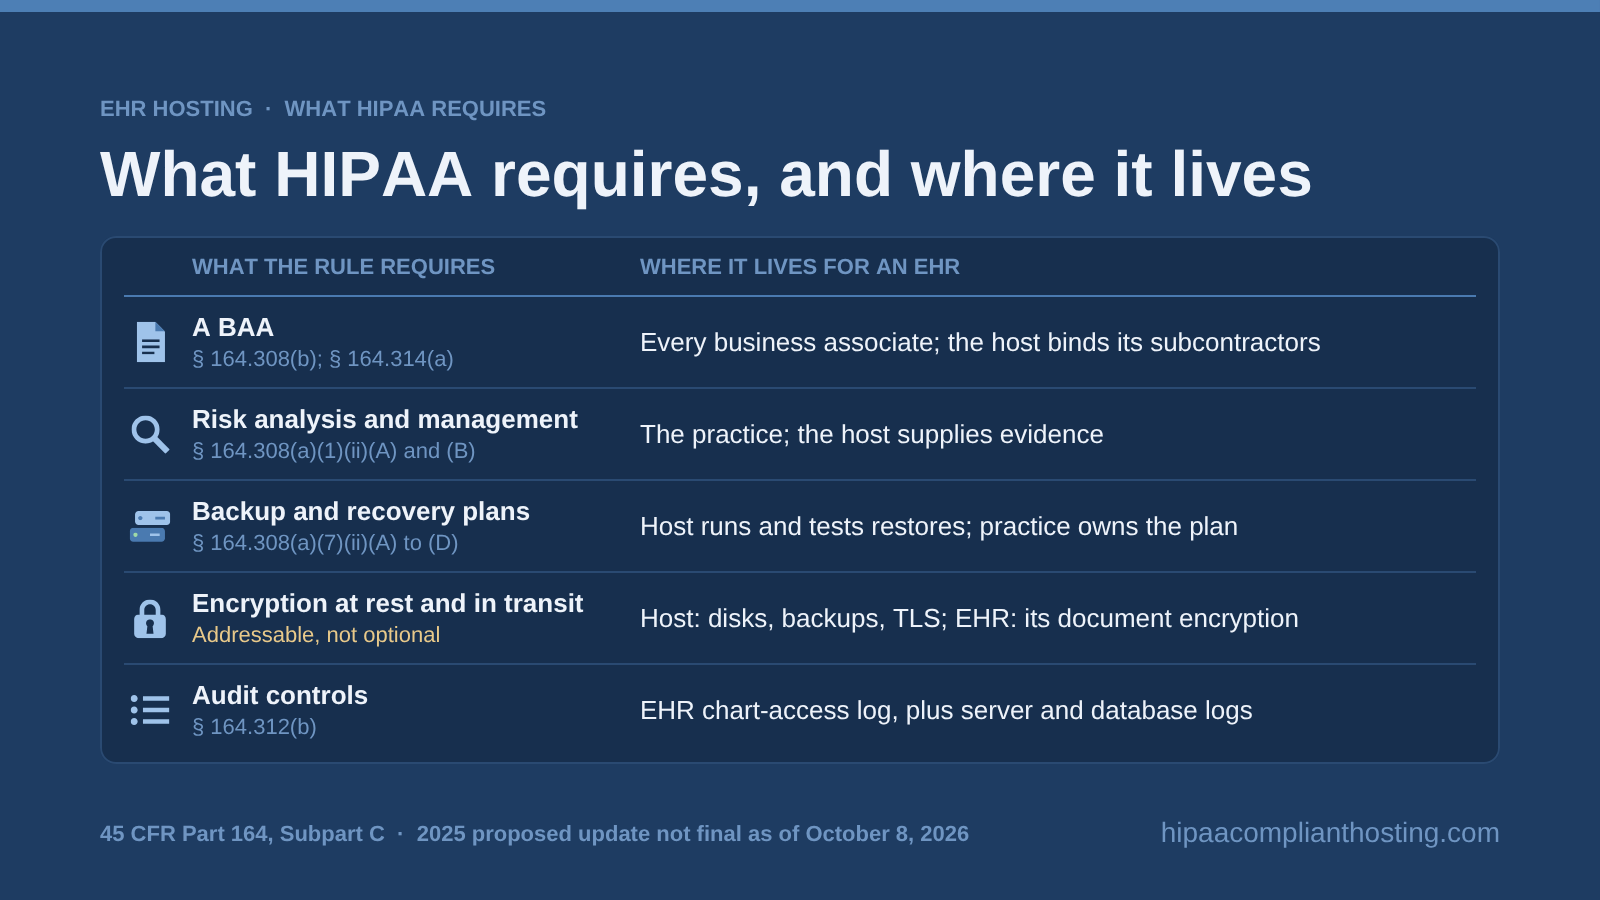
Task: Click footer '2025 proposed update not final' note
Action: 692,834
